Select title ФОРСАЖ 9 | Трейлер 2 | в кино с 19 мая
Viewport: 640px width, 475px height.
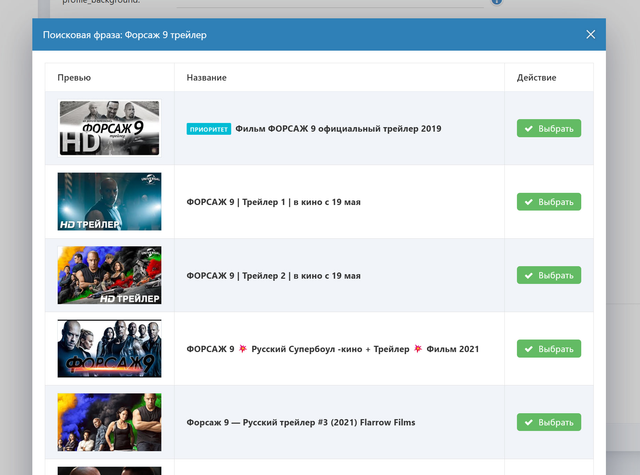coord(273,275)
